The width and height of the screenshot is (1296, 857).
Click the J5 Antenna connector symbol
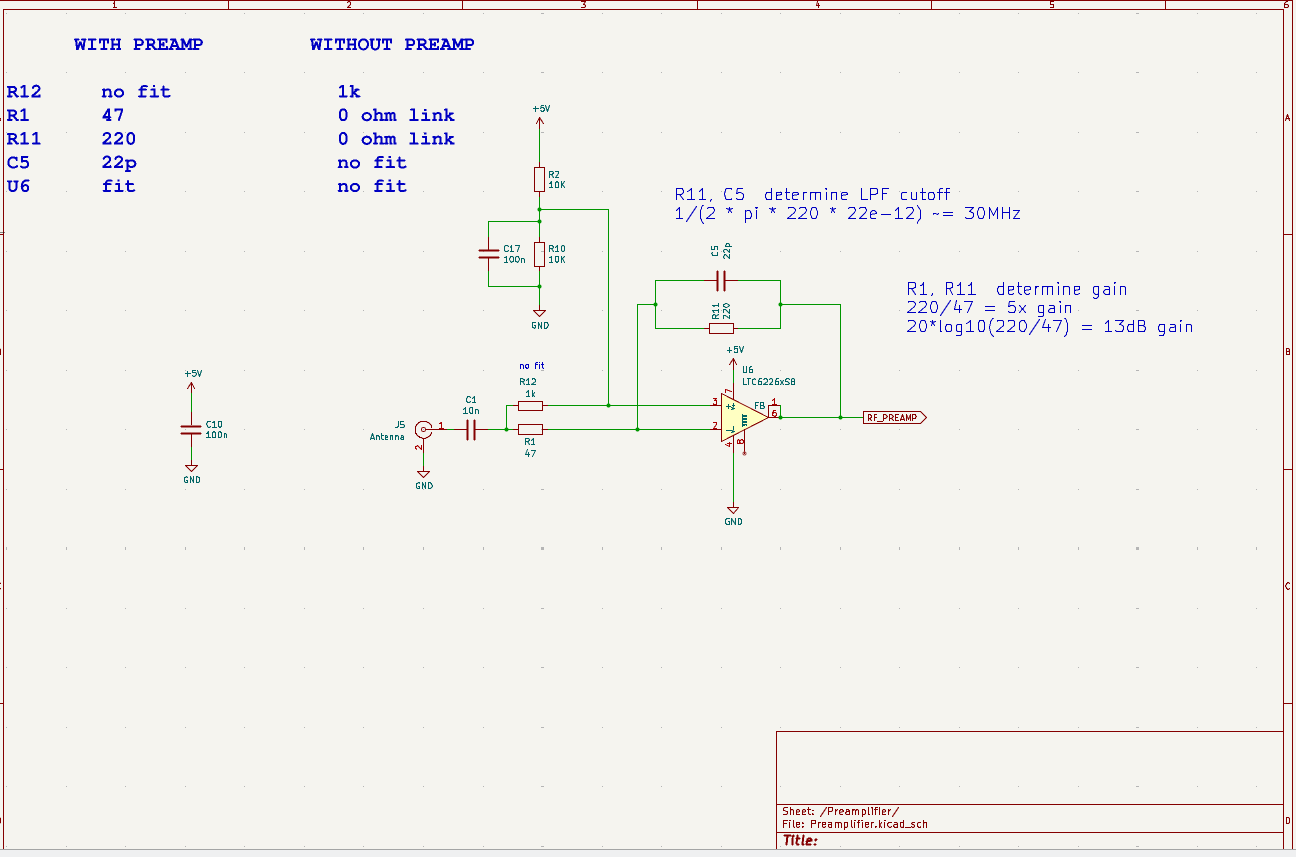click(x=424, y=429)
